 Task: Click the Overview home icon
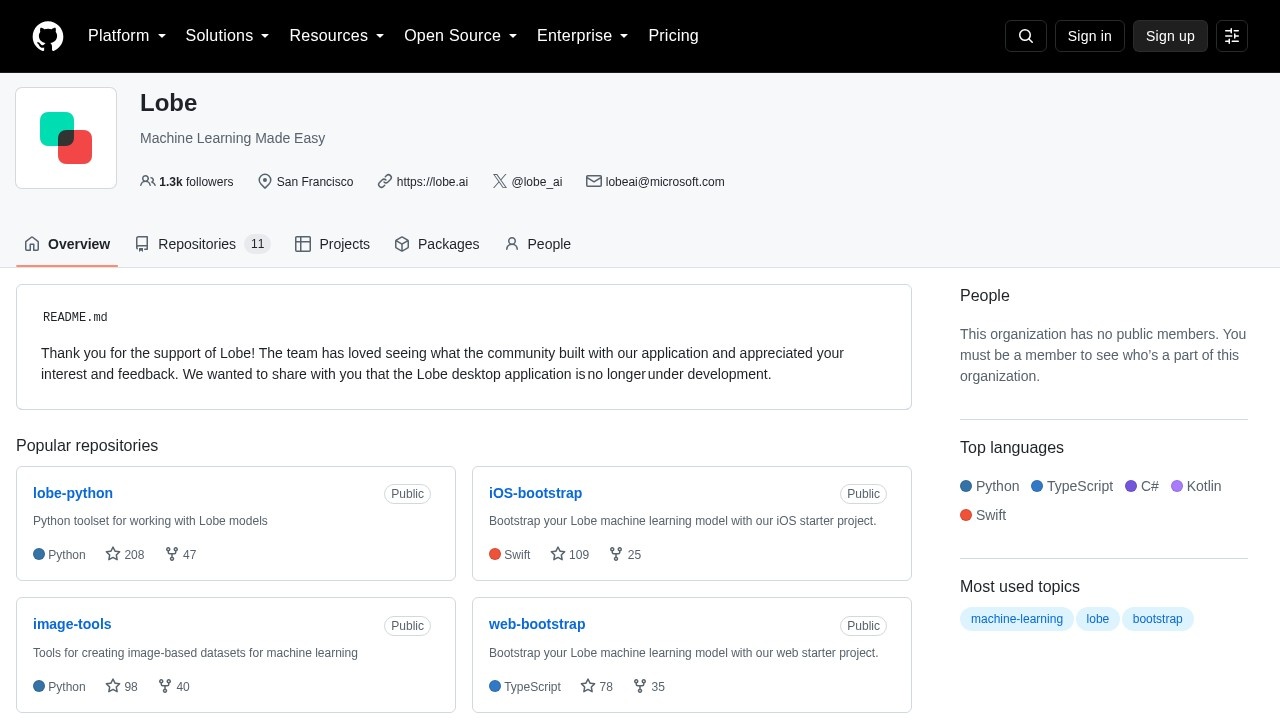tap(32, 244)
